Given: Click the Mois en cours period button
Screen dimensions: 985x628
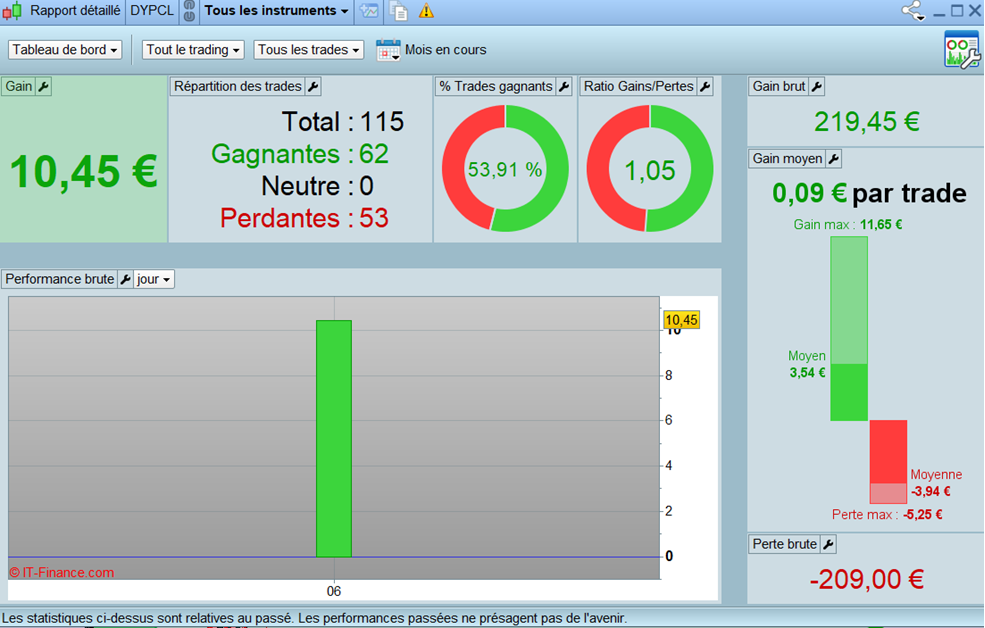Looking at the screenshot, I should point(445,50).
